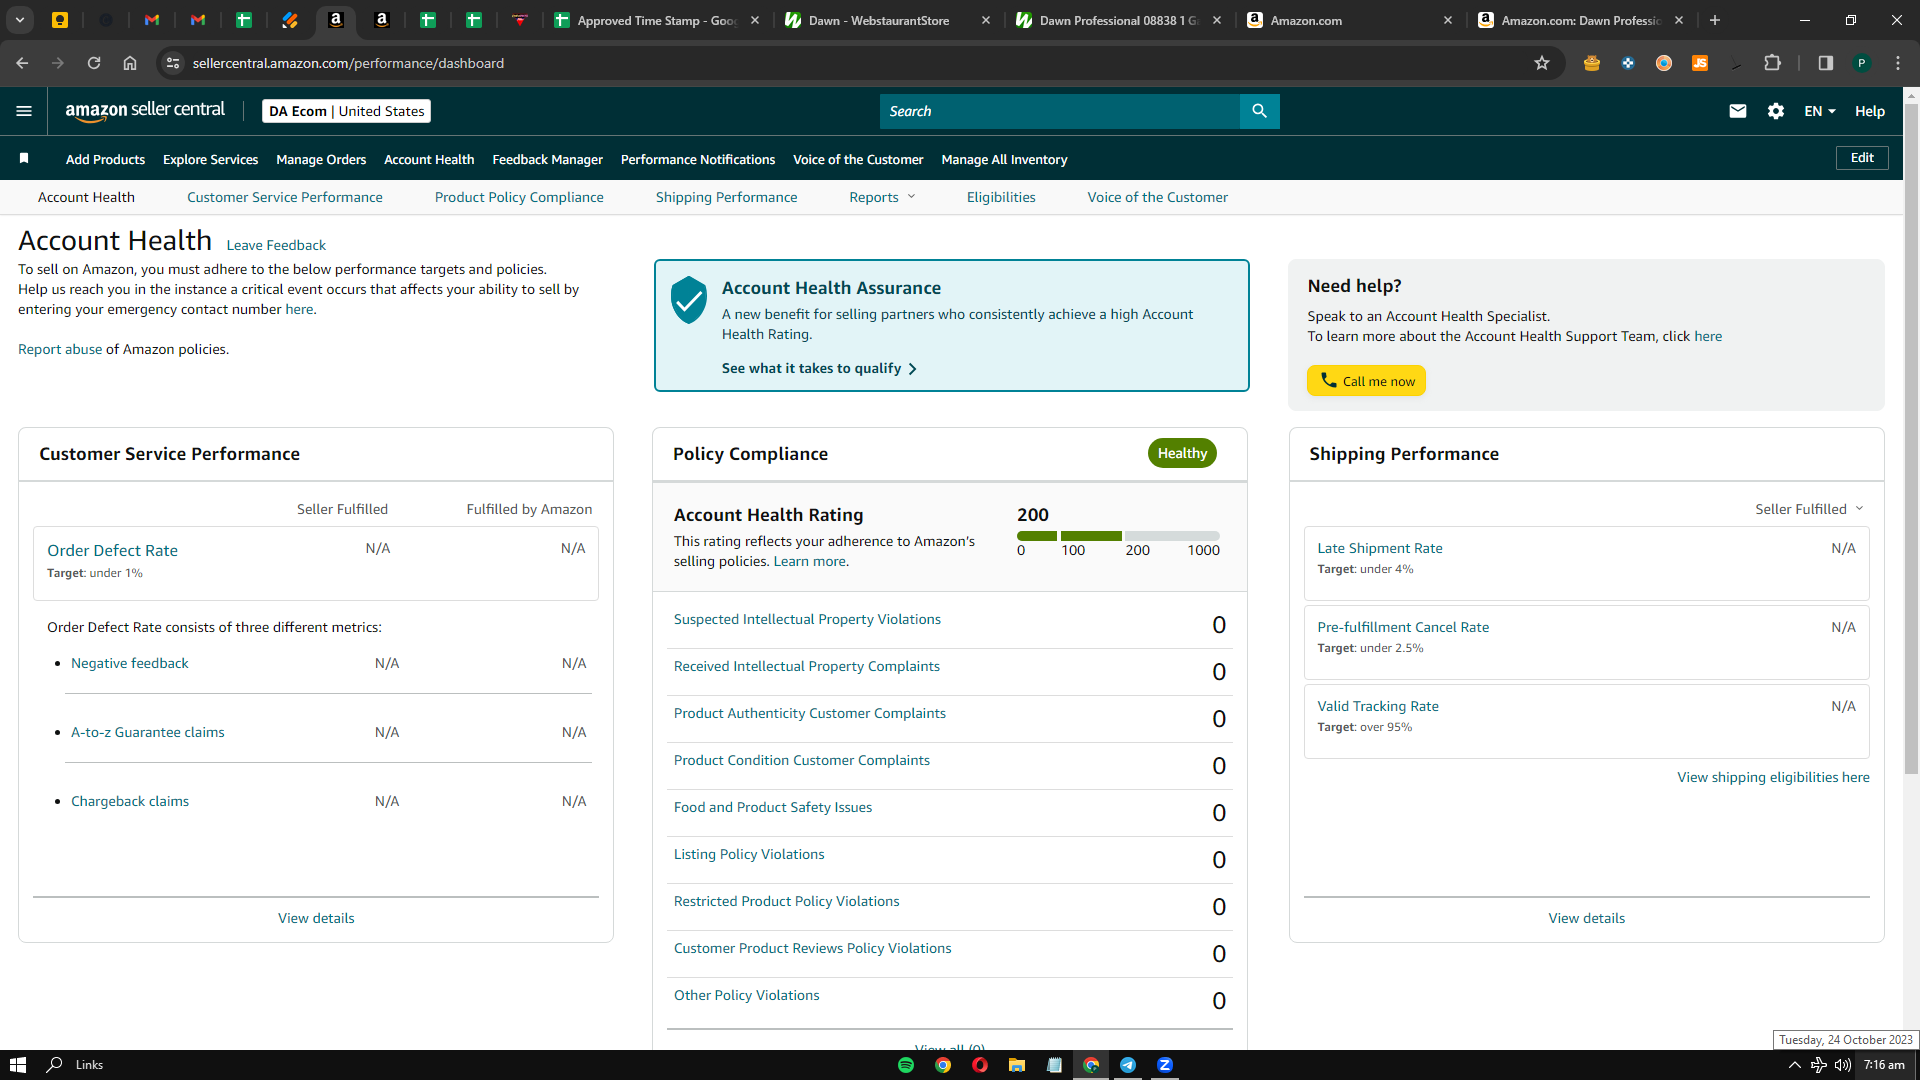This screenshot has height=1080, width=1920.
Task: Open the Chrome profile avatar P
Action: [1862, 63]
